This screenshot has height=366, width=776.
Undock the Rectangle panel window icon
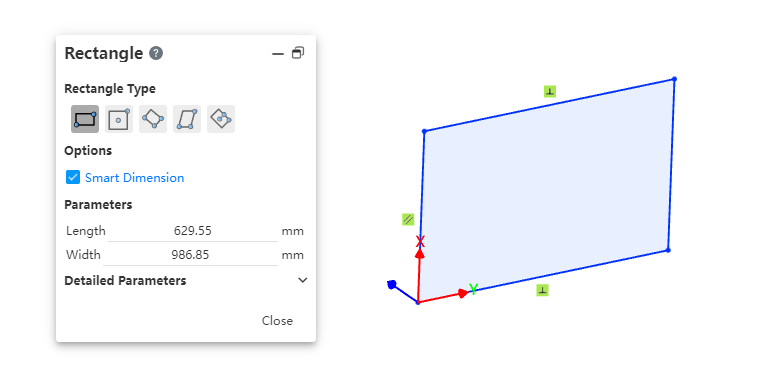[x=298, y=52]
